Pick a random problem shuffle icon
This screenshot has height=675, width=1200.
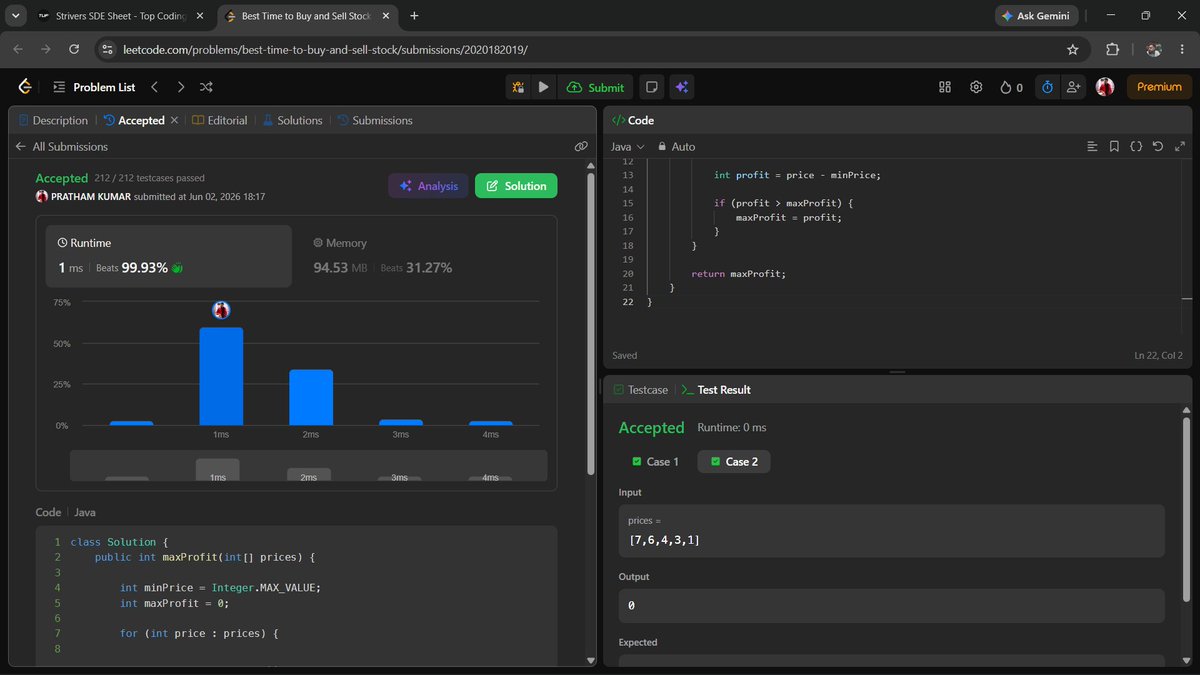pyautogui.click(x=206, y=87)
